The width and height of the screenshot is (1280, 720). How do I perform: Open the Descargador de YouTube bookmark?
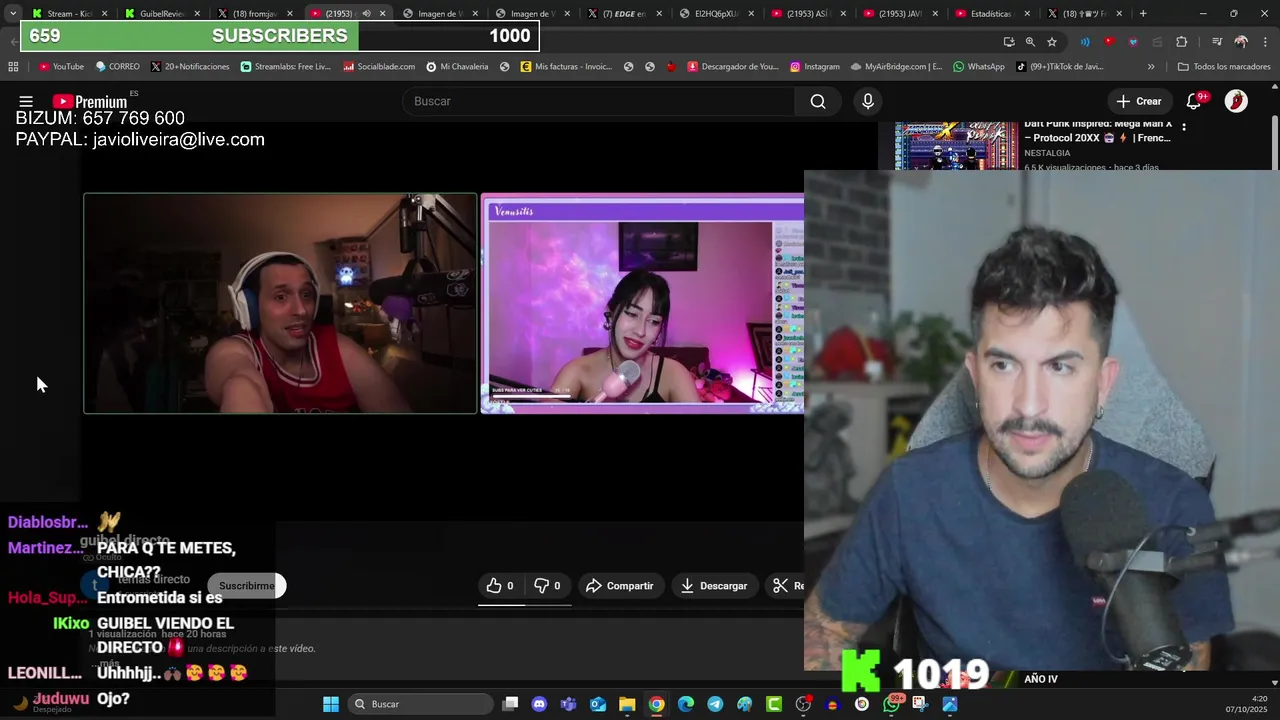tap(733, 67)
